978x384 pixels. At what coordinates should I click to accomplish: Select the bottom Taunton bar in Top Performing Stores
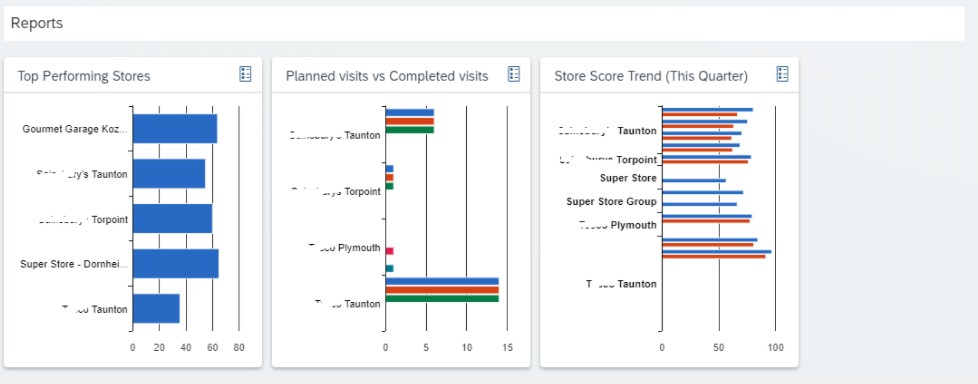(156, 309)
